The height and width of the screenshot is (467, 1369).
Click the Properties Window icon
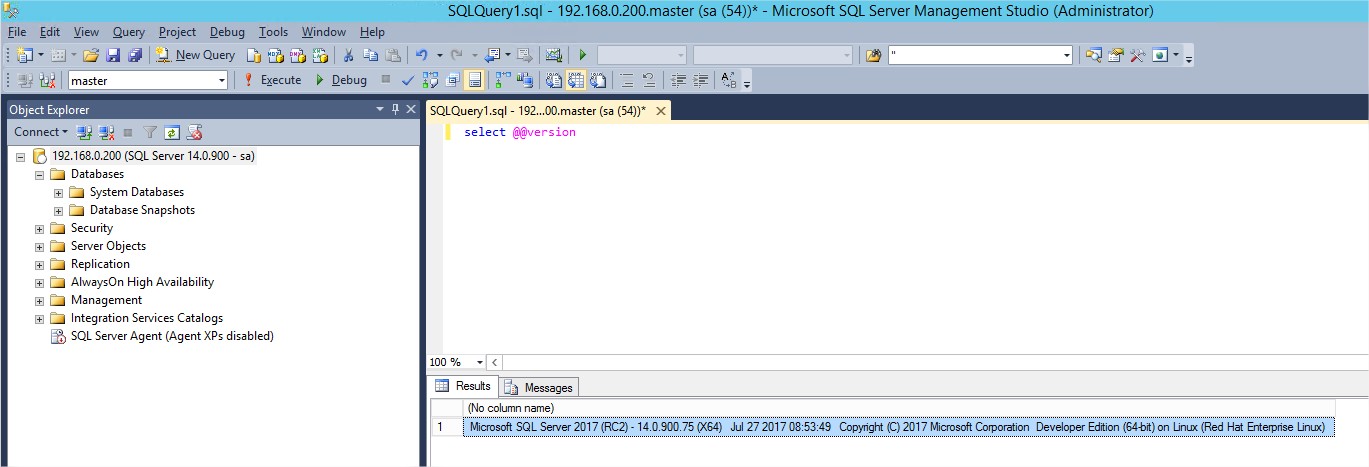pos(1116,55)
